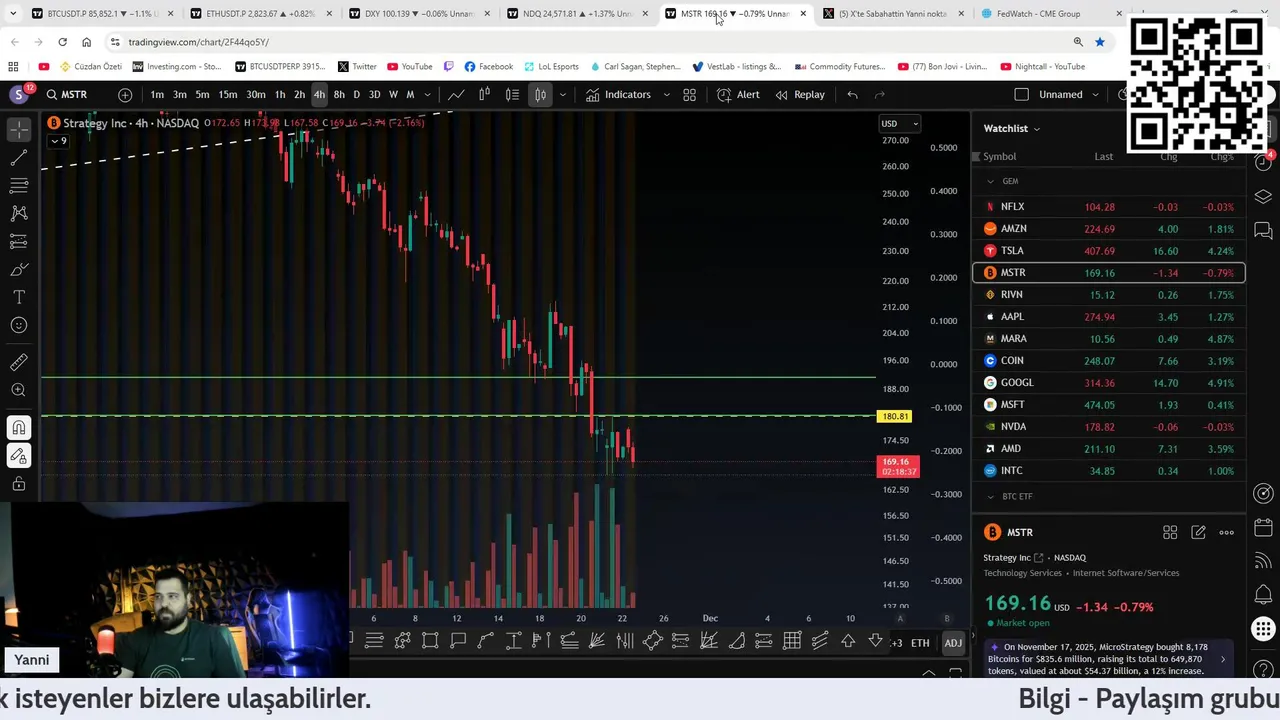Select the zoom in tool

coord(19,390)
